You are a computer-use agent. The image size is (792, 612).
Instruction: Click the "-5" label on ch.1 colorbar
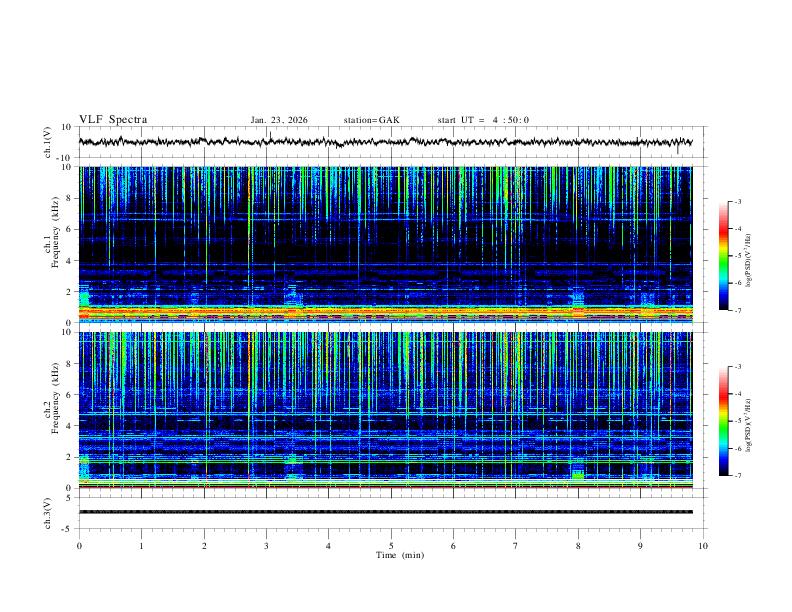click(x=737, y=256)
